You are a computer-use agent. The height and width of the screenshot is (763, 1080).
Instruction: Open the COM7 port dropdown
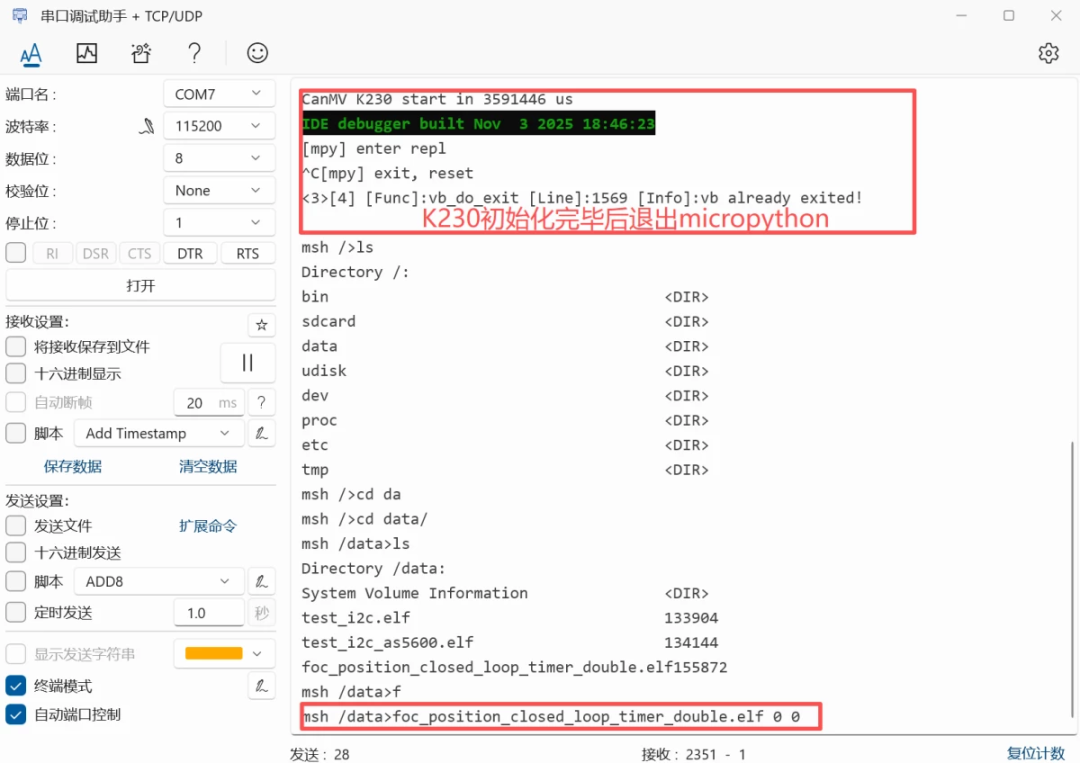[219, 93]
